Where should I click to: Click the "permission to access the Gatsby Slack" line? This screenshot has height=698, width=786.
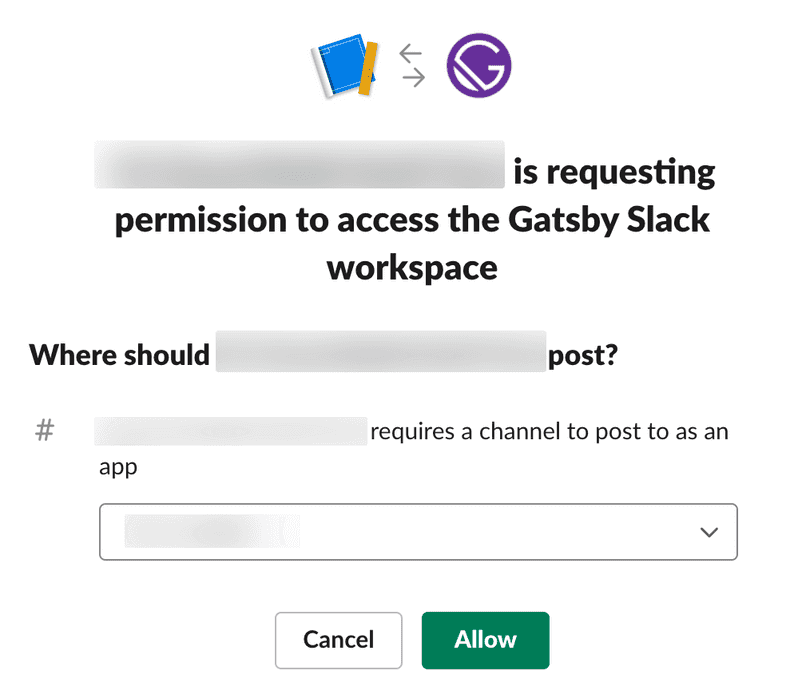[412, 219]
